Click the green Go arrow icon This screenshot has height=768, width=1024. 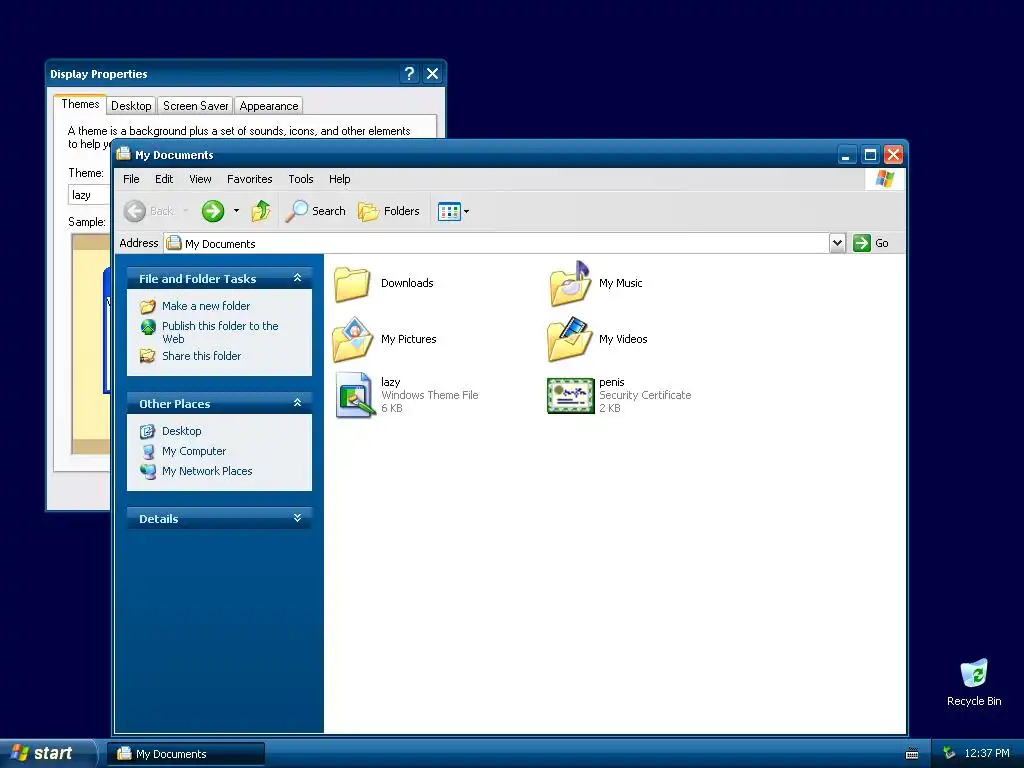[x=861, y=243]
